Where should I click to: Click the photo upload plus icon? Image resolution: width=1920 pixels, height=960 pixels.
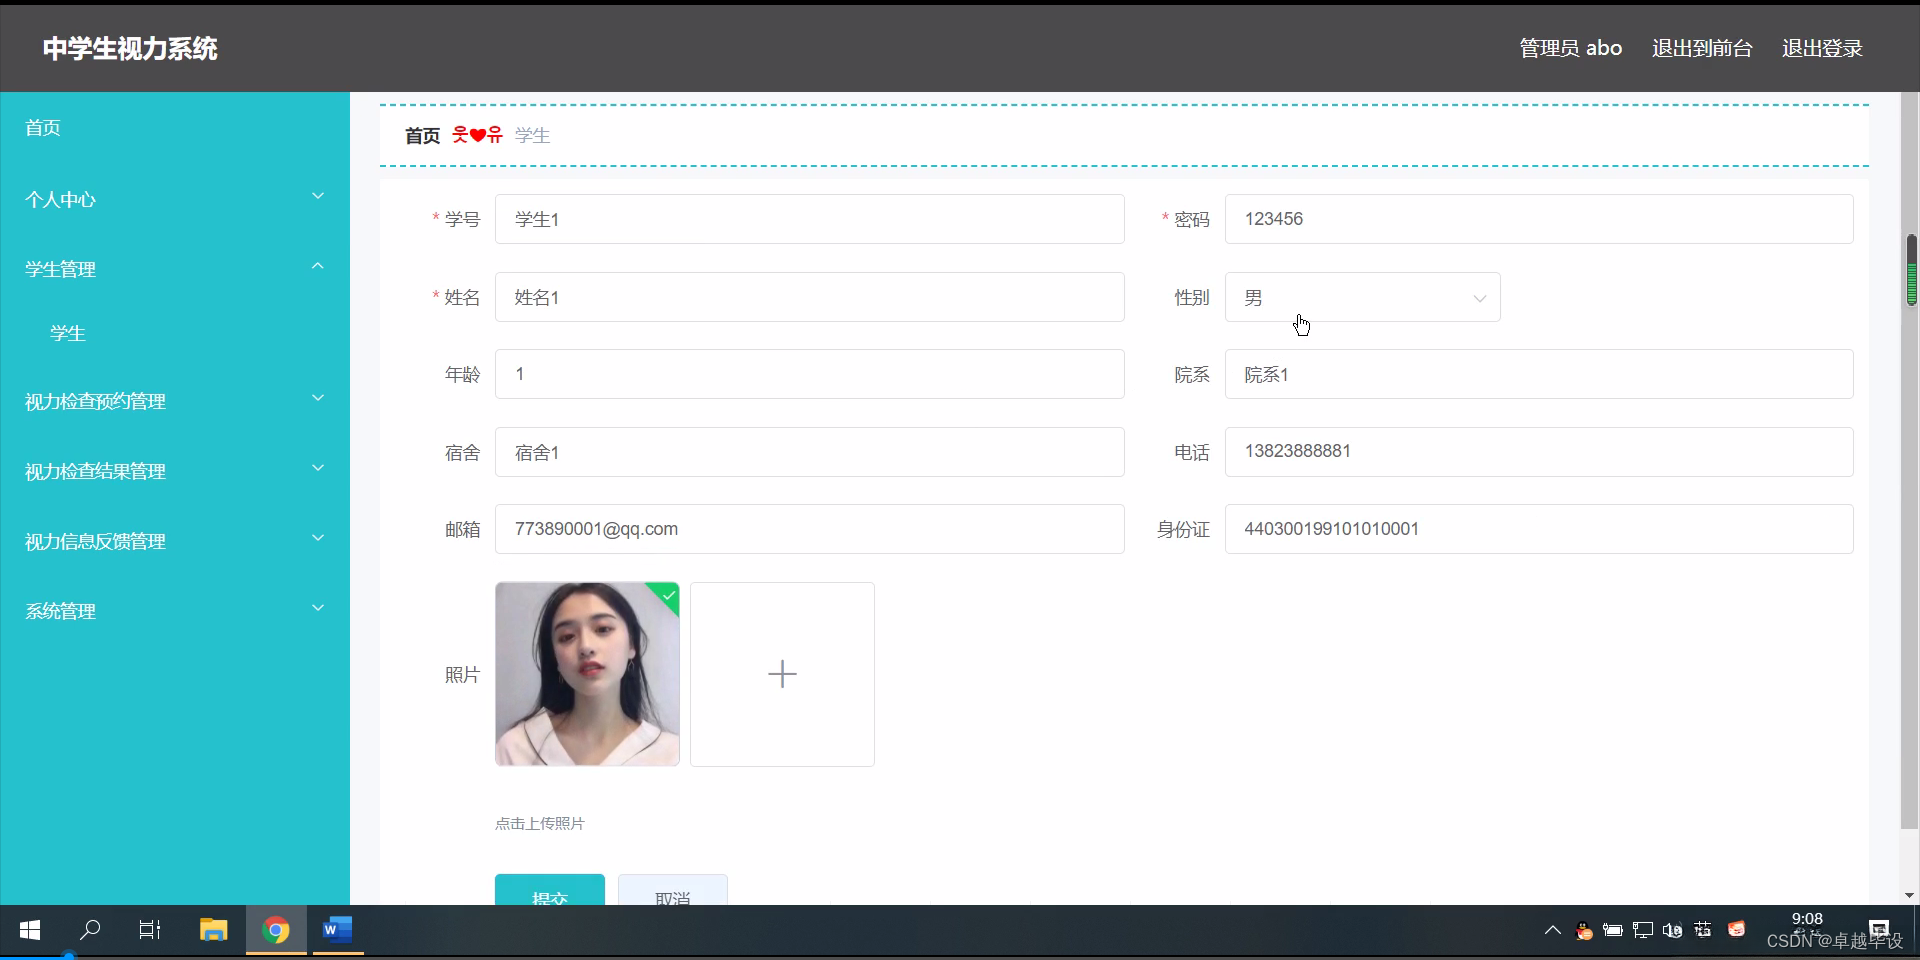coord(782,674)
